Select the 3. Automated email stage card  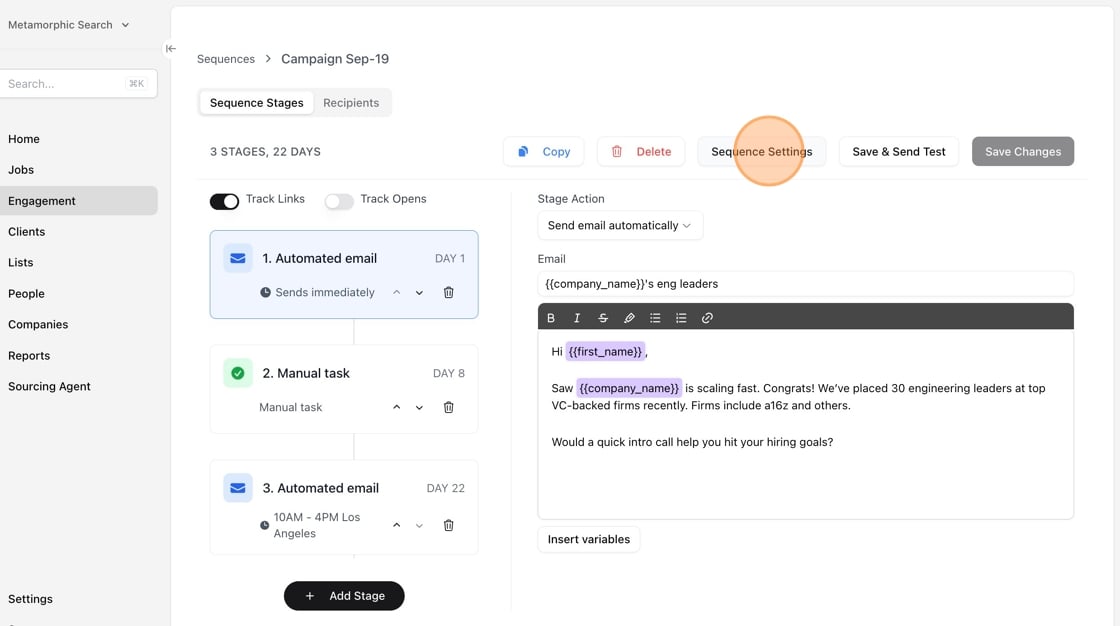pyautogui.click(x=344, y=507)
